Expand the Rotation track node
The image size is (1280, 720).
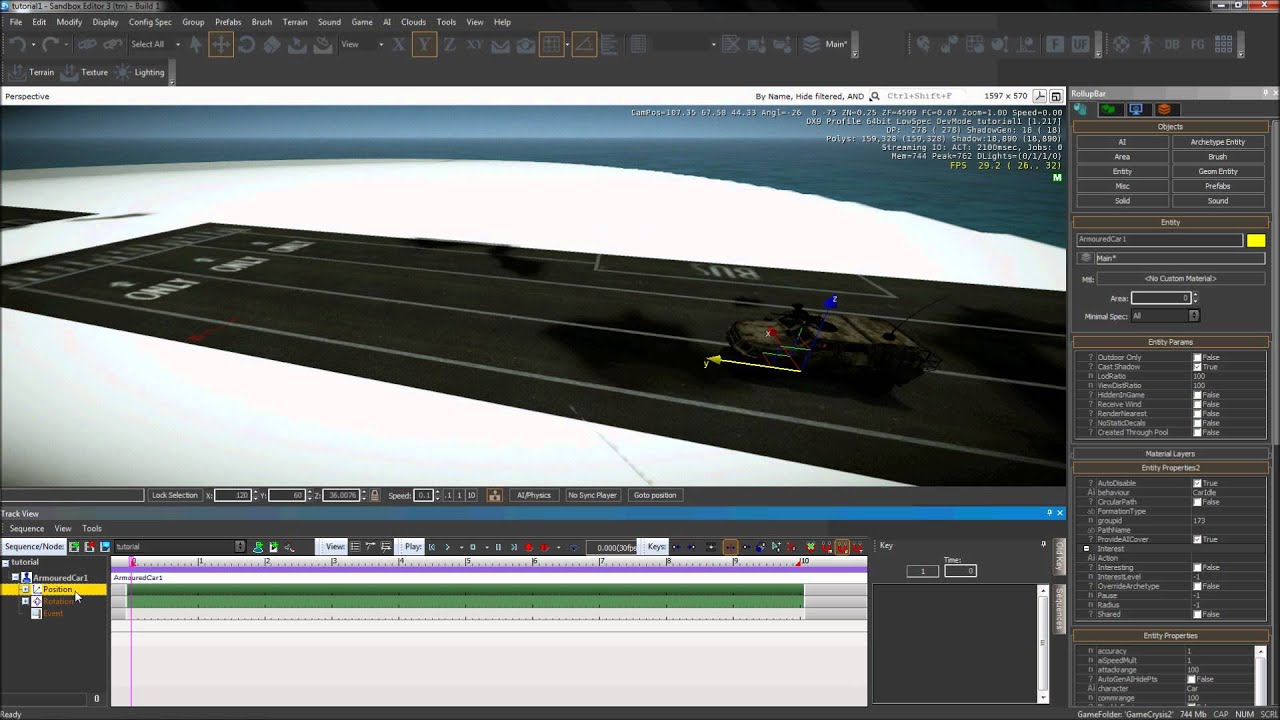point(25,602)
